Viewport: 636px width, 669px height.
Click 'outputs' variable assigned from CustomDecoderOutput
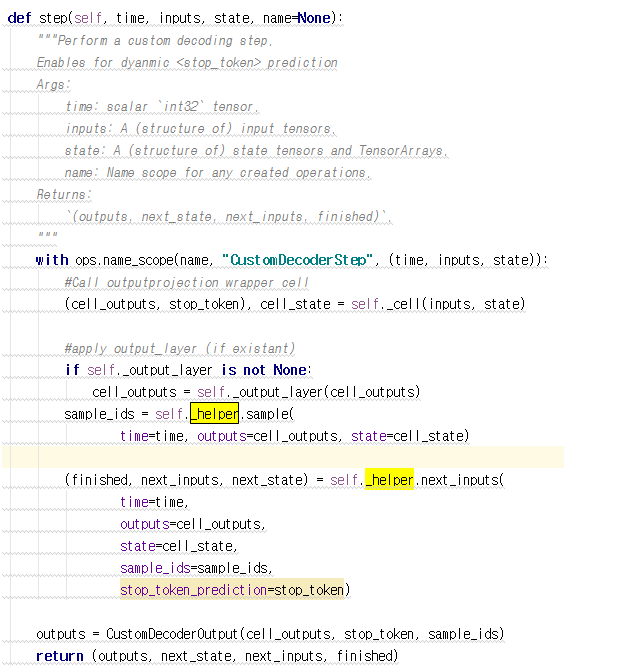pos(61,634)
